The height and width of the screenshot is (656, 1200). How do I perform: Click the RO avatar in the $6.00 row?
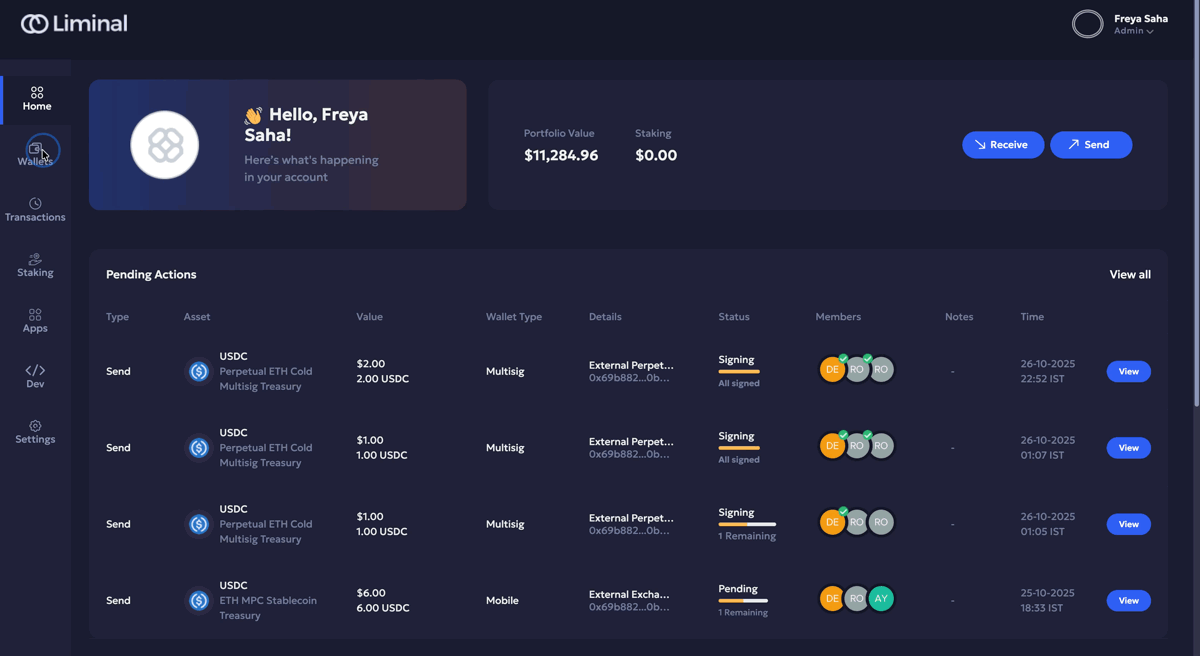coord(856,599)
